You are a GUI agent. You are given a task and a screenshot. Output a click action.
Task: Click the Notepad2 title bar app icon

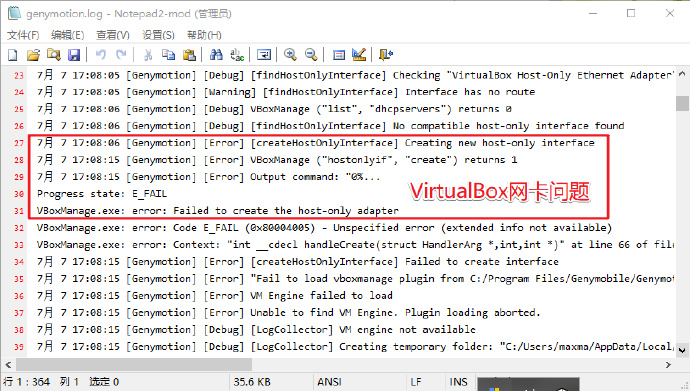14,13
